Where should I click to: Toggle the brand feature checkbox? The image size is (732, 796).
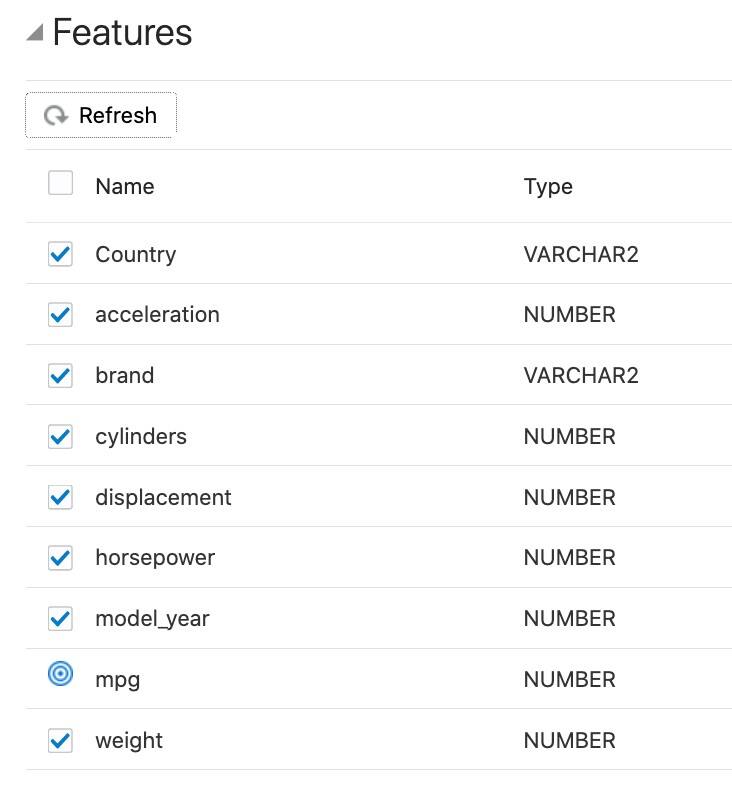(x=60, y=376)
